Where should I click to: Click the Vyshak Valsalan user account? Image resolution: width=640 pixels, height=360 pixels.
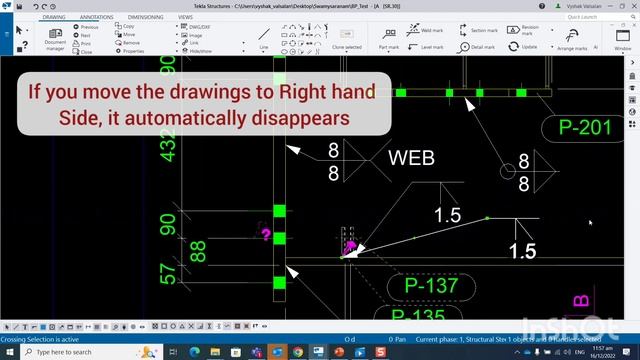point(578,6)
